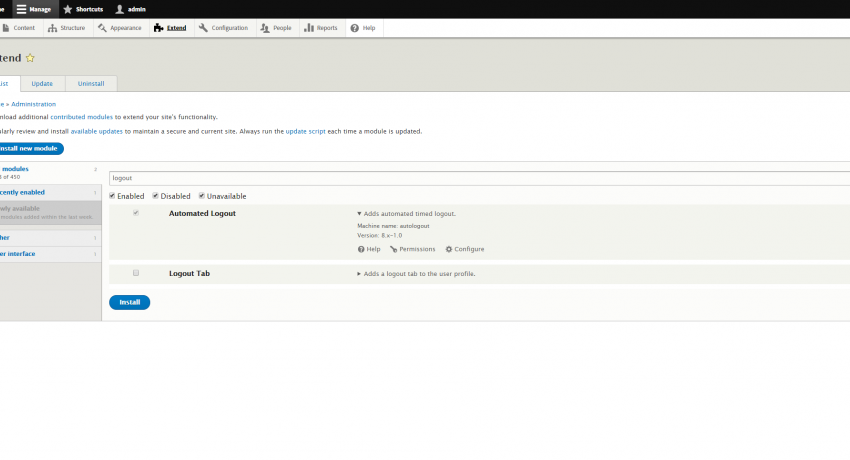The image size is (850, 460).
Task: Switch to the Update tab
Action: 42,83
